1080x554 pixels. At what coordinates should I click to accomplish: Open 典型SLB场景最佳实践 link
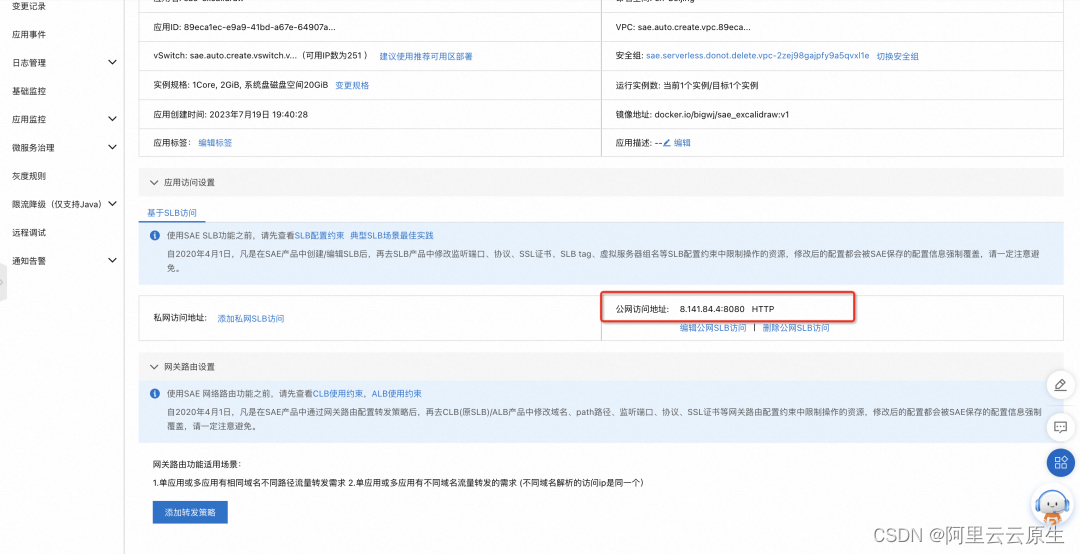391,236
